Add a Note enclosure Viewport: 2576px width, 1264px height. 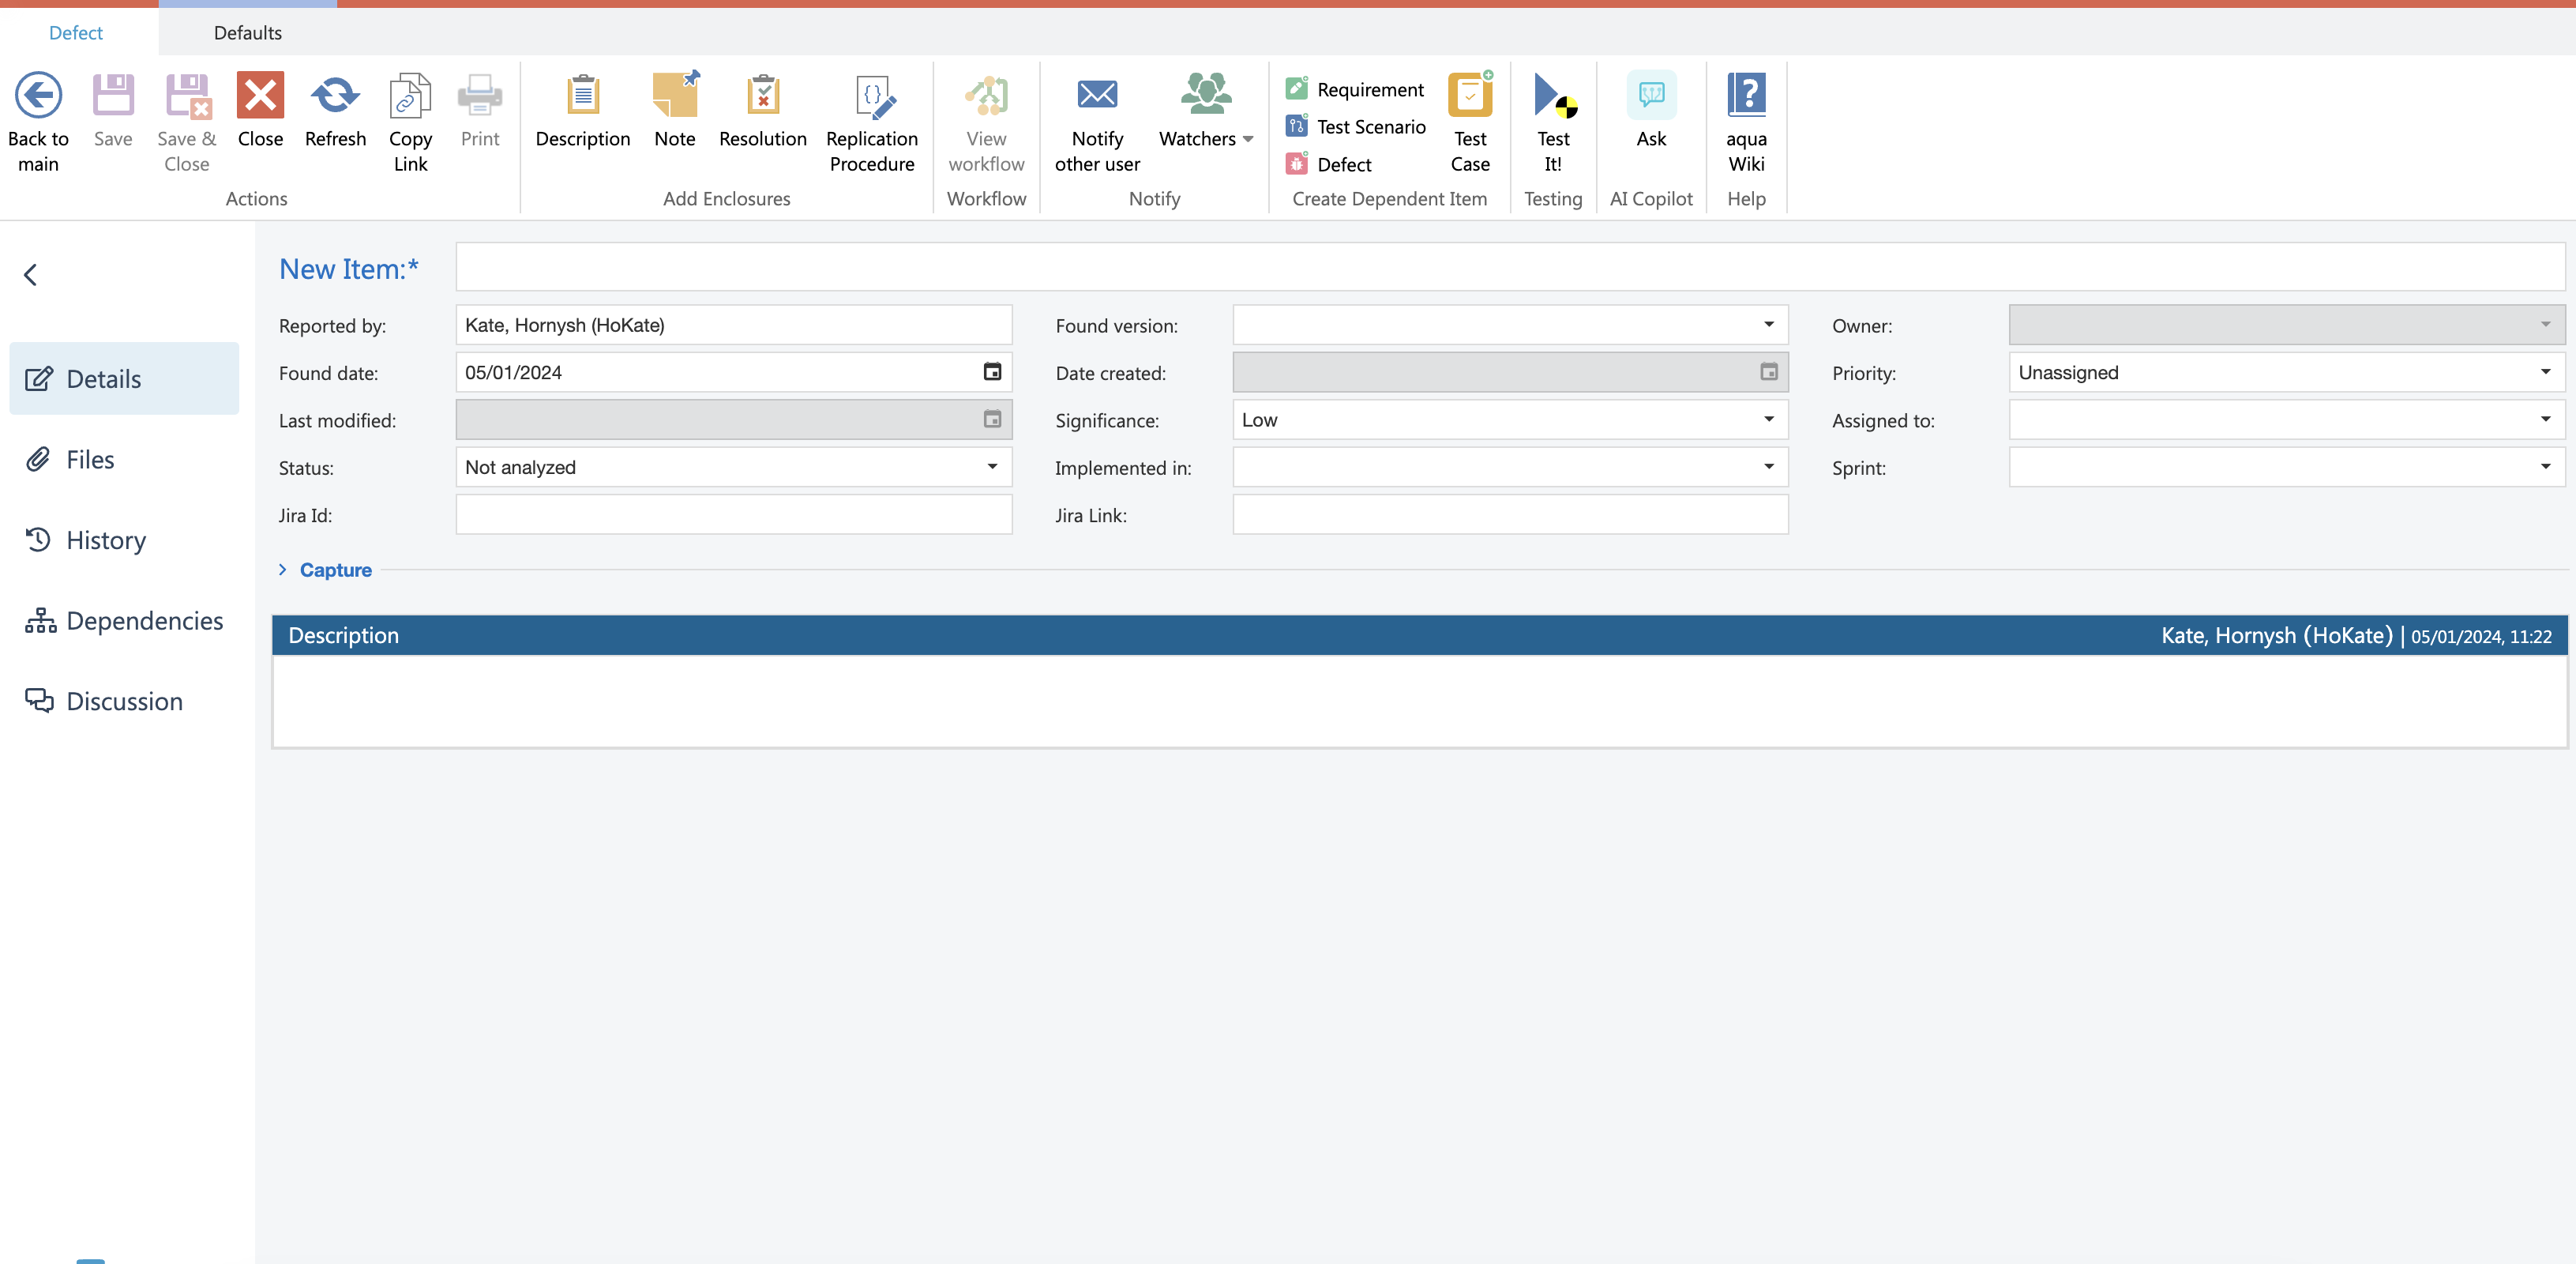point(675,96)
